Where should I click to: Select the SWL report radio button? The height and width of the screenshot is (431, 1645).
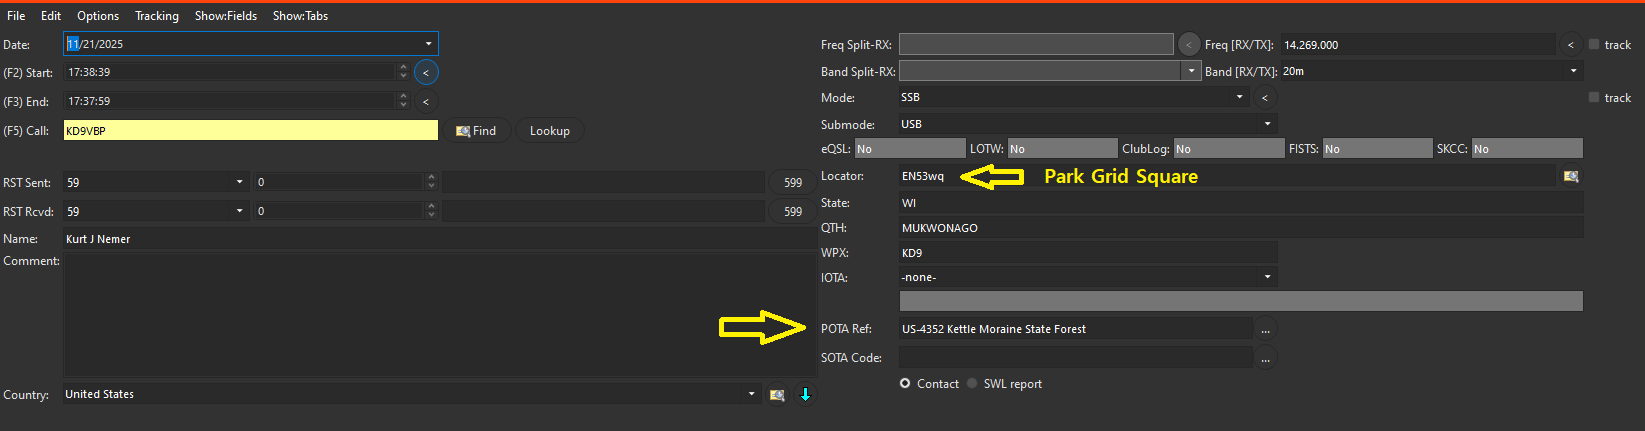(972, 384)
